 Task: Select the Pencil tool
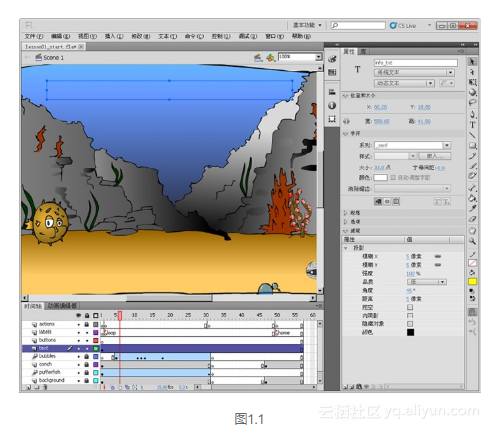472,156
